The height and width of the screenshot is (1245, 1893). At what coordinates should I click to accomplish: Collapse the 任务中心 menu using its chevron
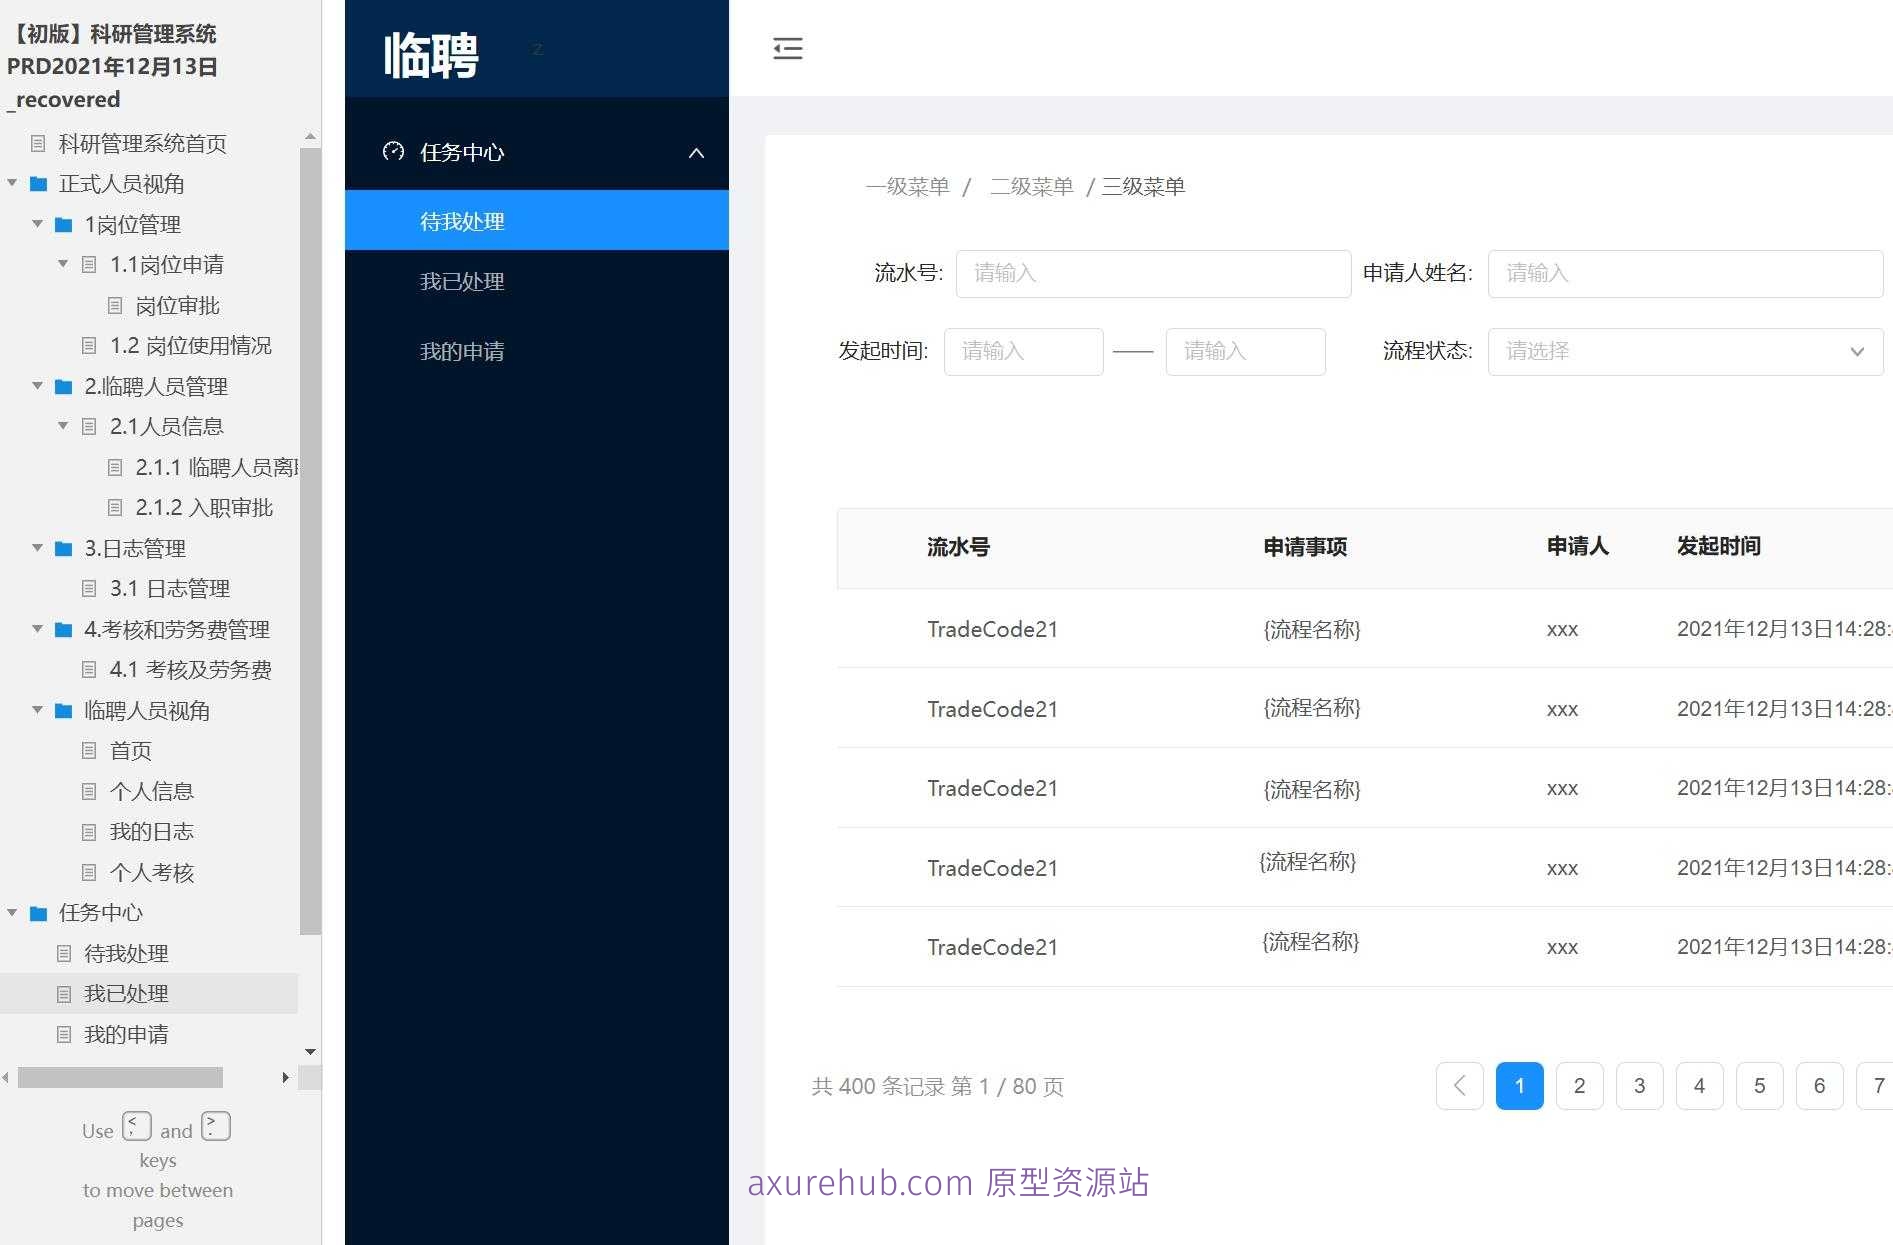[696, 152]
